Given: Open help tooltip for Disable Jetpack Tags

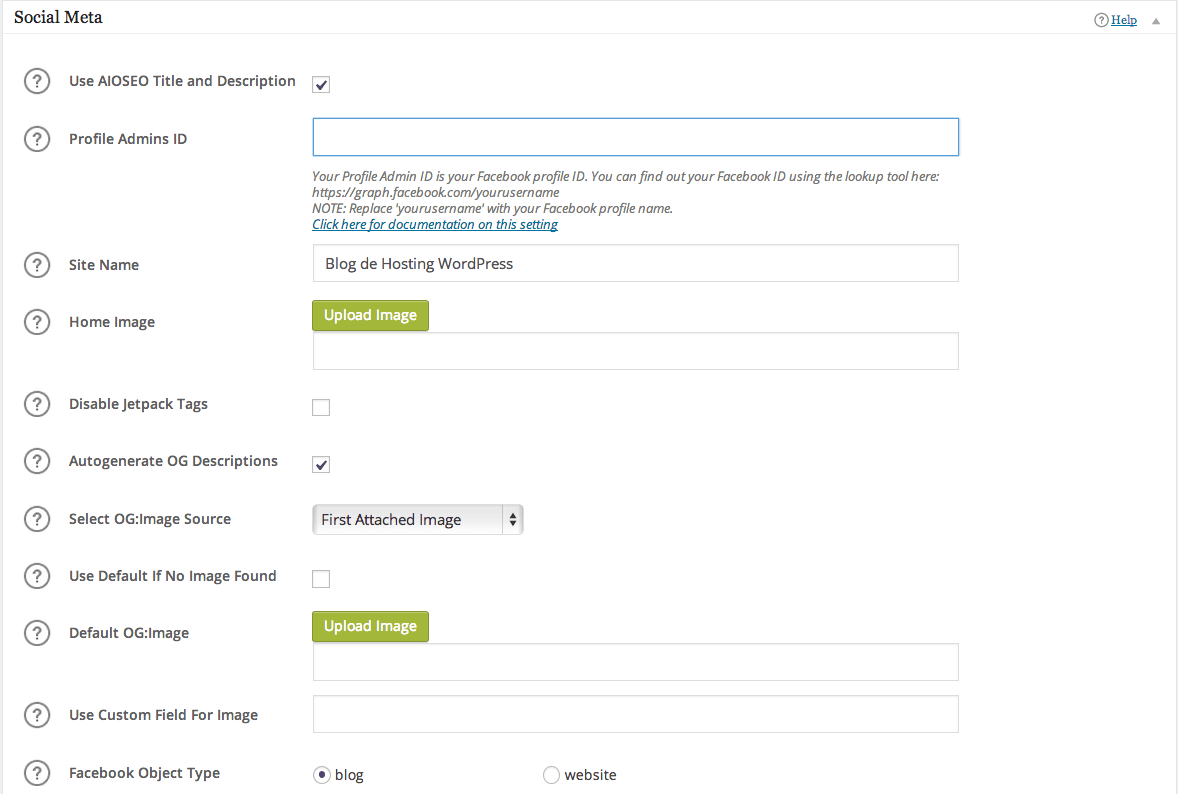Looking at the screenshot, I should [37, 404].
